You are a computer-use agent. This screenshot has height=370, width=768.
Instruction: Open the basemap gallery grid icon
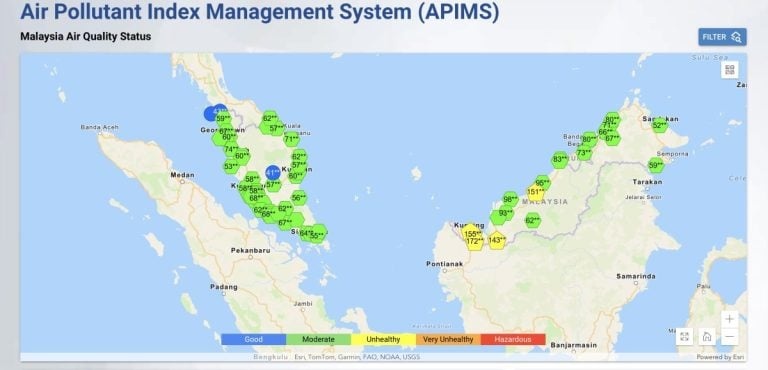[x=729, y=70]
